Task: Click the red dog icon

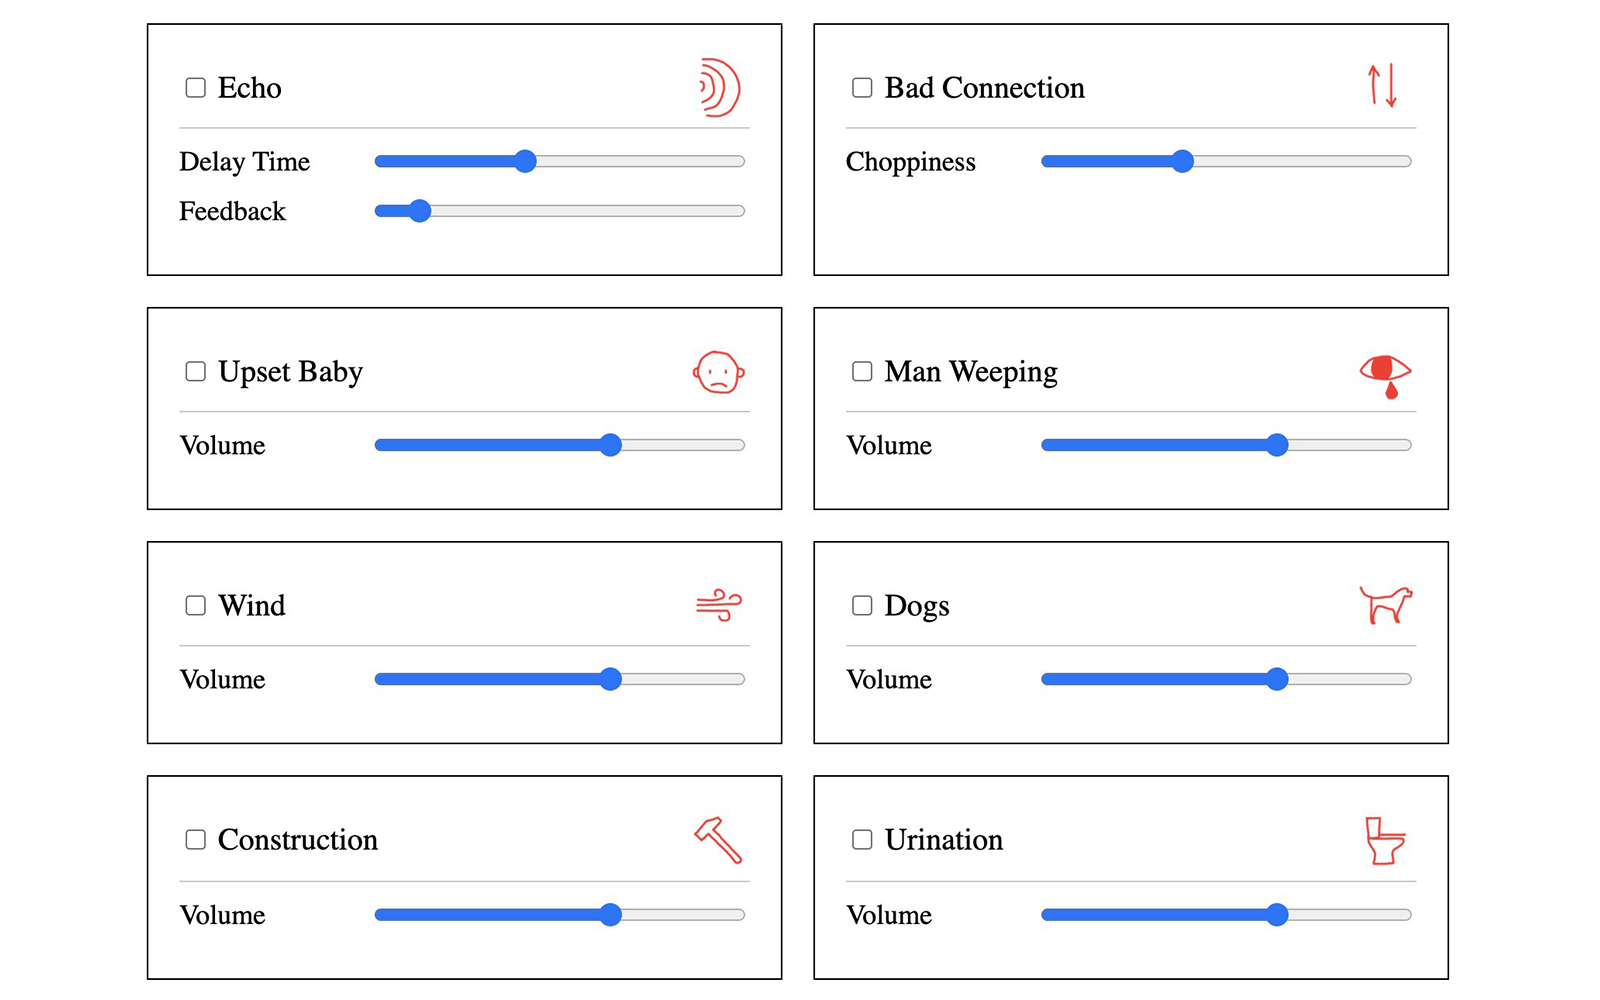Action: [x=1386, y=605]
